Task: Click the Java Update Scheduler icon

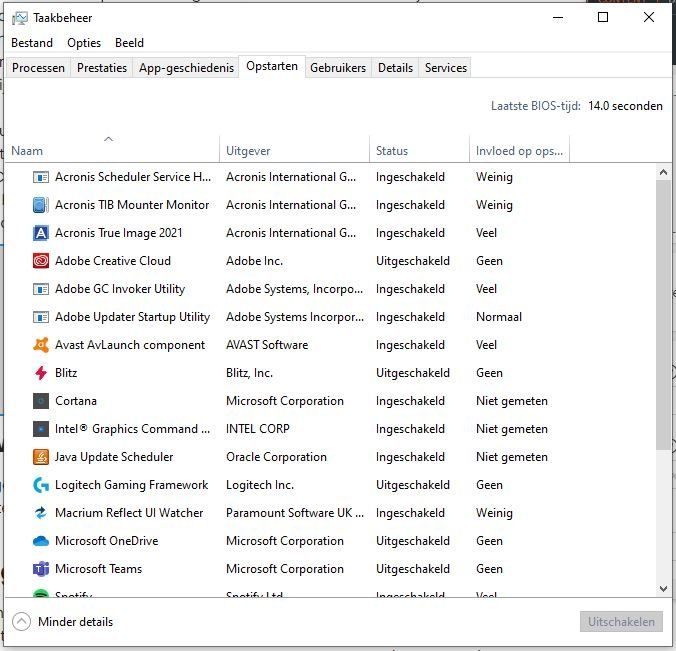Action: point(41,457)
